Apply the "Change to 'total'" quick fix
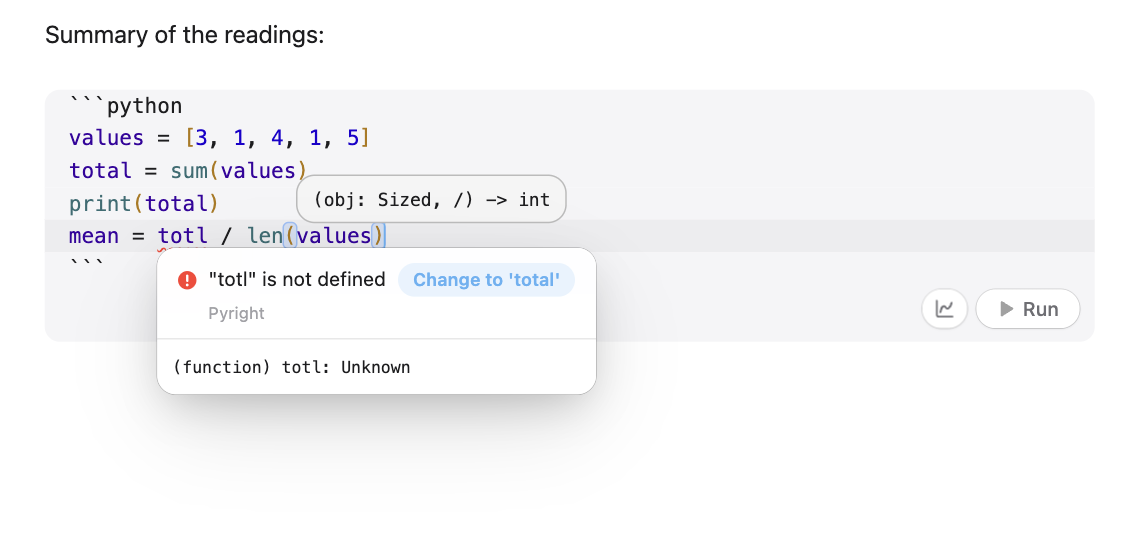Viewport: 1140px width, 540px height. point(486,280)
